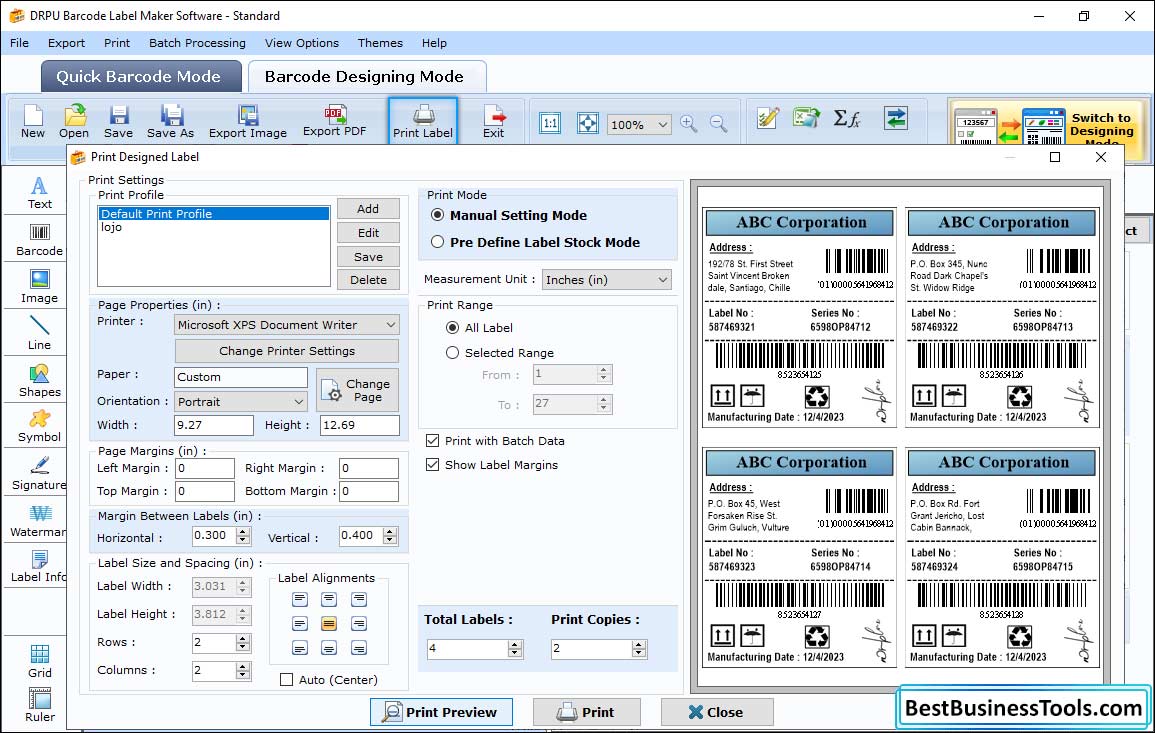Open the zoom percentage 100% dropdown
This screenshot has width=1155, height=733.
click(639, 124)
